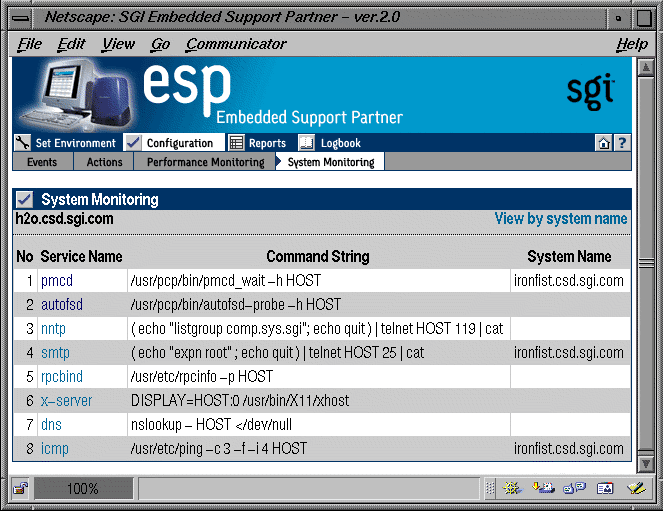Click the scroll down arrow
Image resolution: width=663 pixels, height=511 pixels.
646,465
